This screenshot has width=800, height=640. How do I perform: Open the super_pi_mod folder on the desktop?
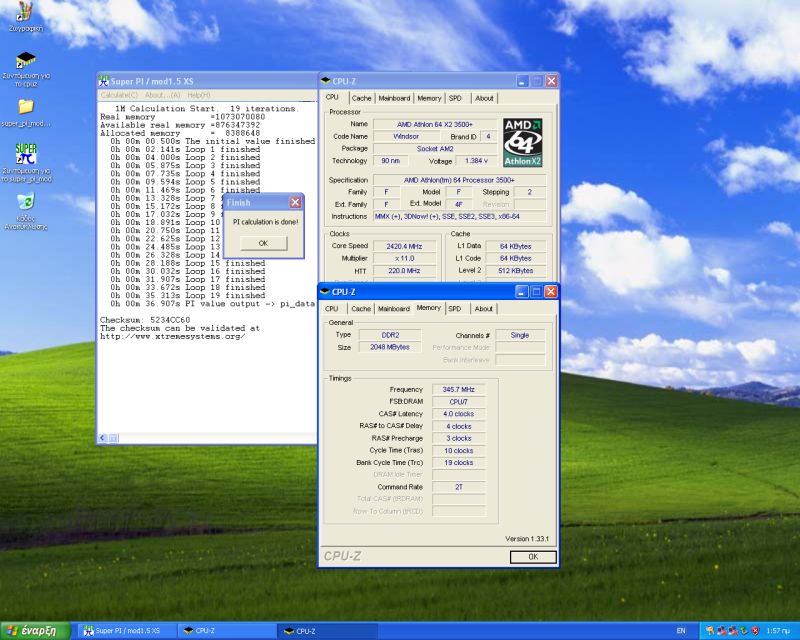[x=26, y=106]
